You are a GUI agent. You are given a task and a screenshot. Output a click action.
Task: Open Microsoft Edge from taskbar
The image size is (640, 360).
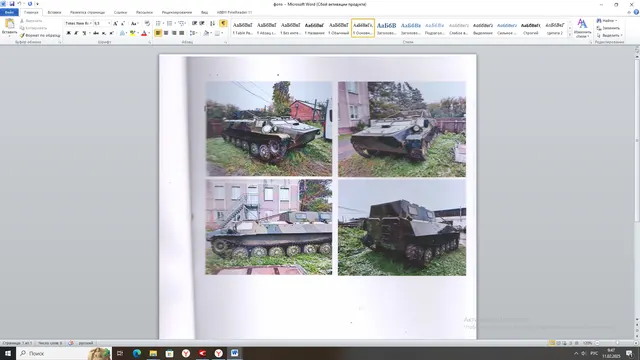[137, 353]
